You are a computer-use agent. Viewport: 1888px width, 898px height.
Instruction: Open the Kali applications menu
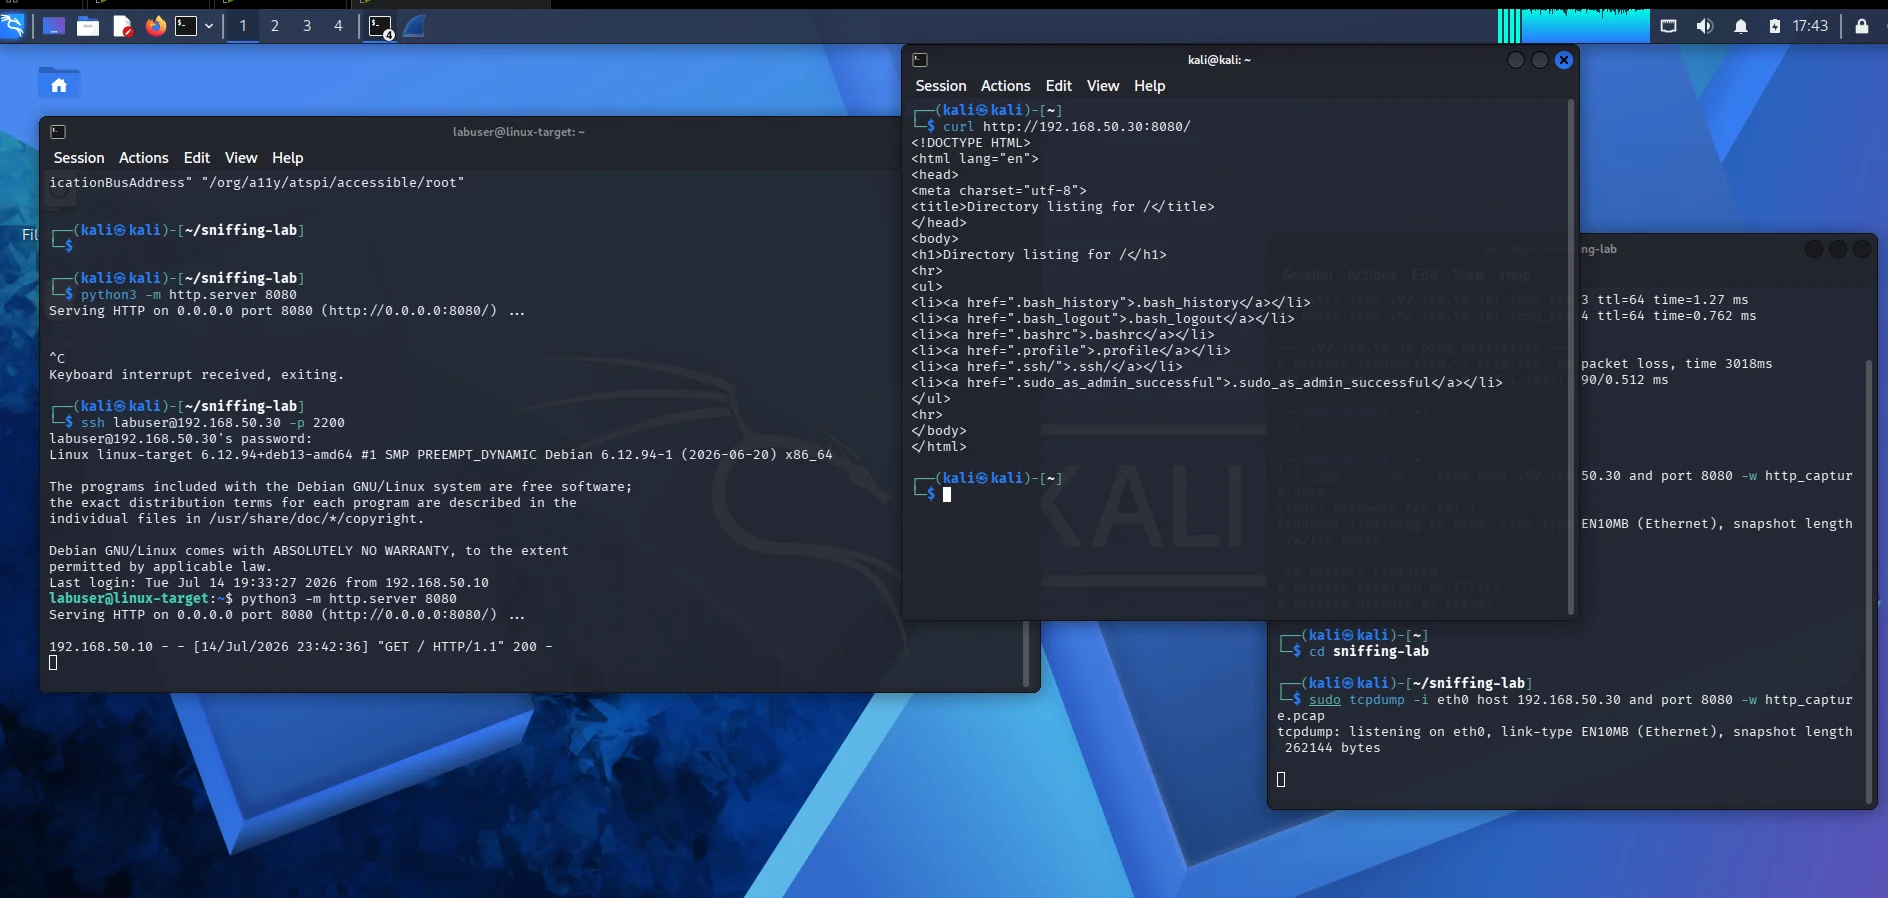[x=12, y=26]
